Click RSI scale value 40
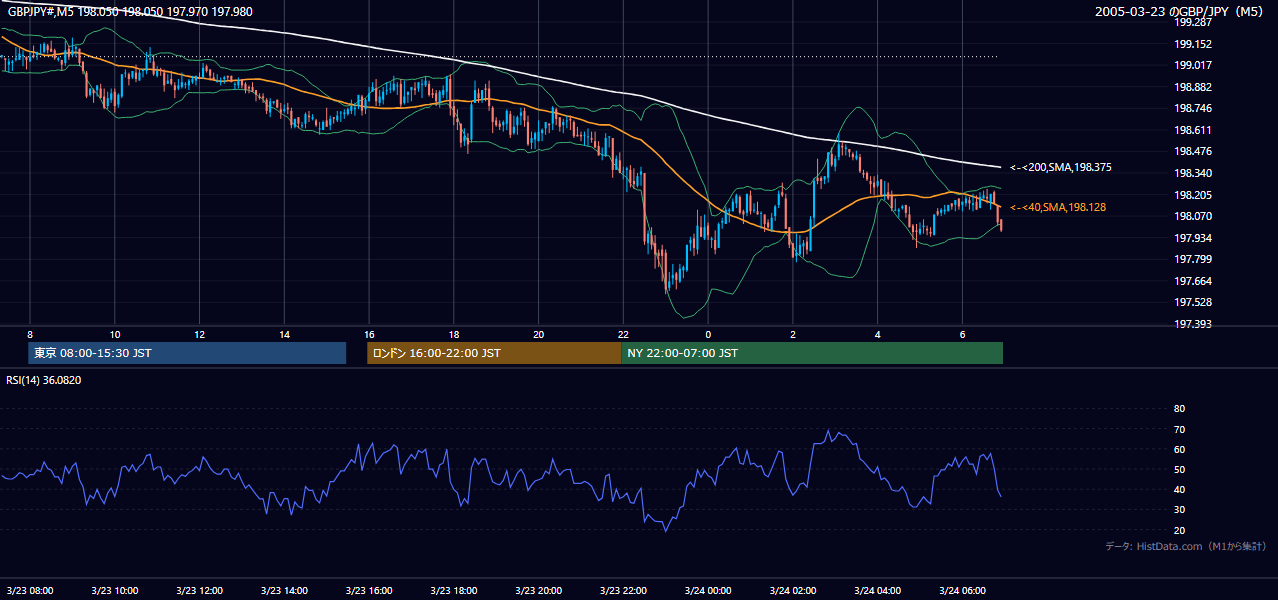Viewport: 1278px width, 600px height. point(1179,489)
